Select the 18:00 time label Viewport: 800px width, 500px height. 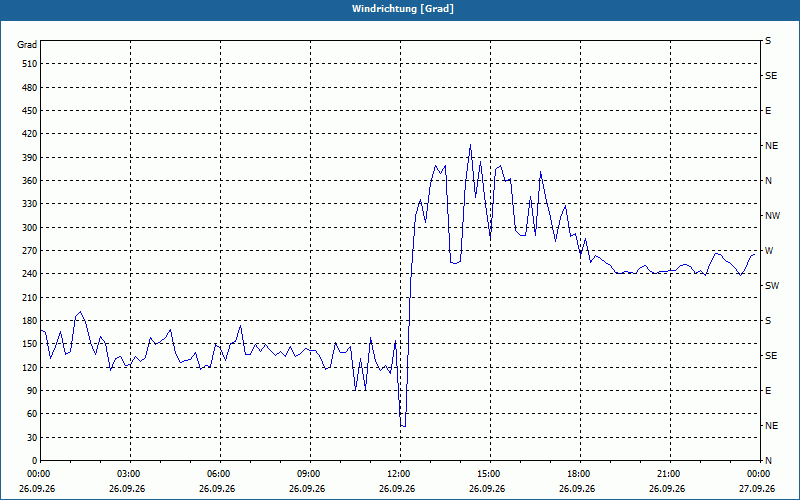(579, 474)
